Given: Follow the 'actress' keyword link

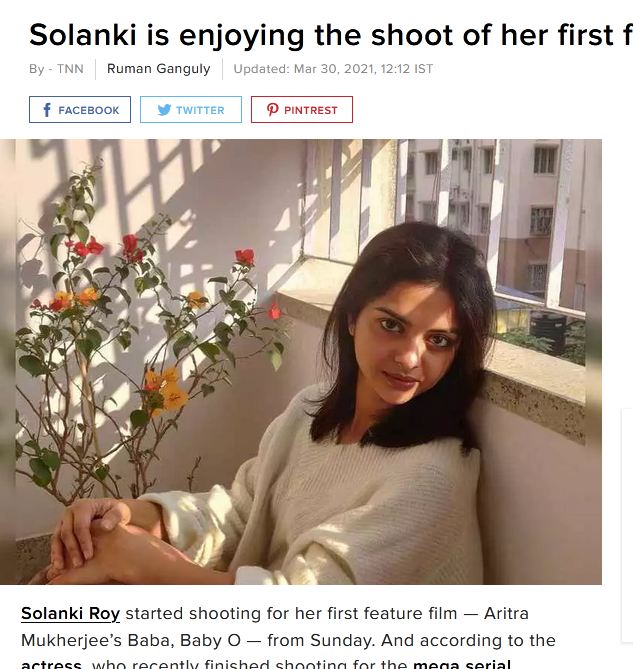Looking at the screenshot, I should 51,664.
